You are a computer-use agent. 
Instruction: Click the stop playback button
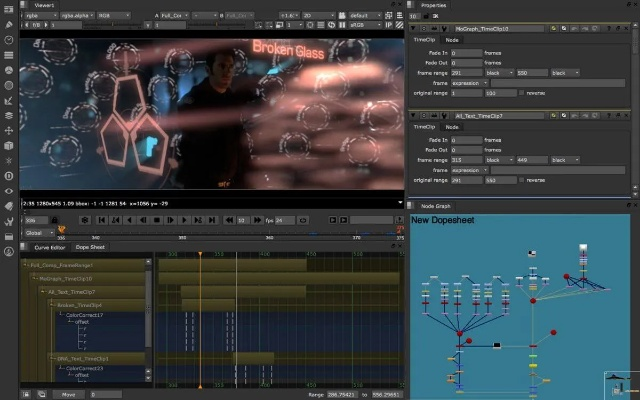coord(157,220)
